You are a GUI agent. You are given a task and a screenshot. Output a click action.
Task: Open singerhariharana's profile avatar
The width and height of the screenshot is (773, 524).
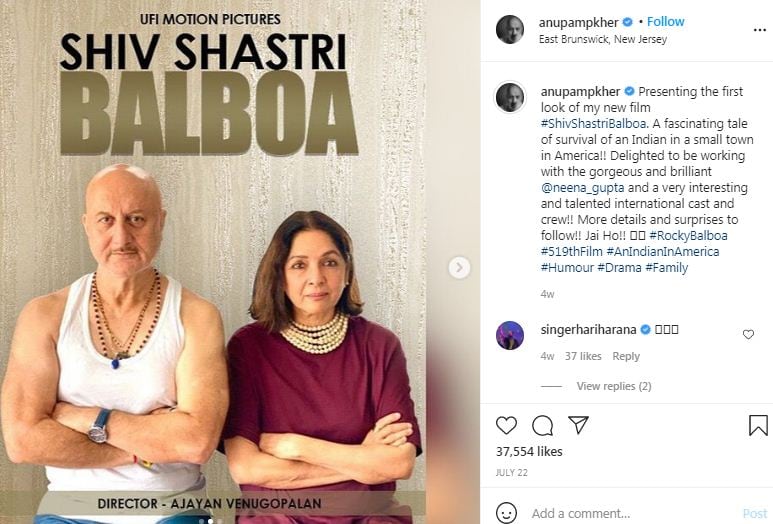point(510,335)
